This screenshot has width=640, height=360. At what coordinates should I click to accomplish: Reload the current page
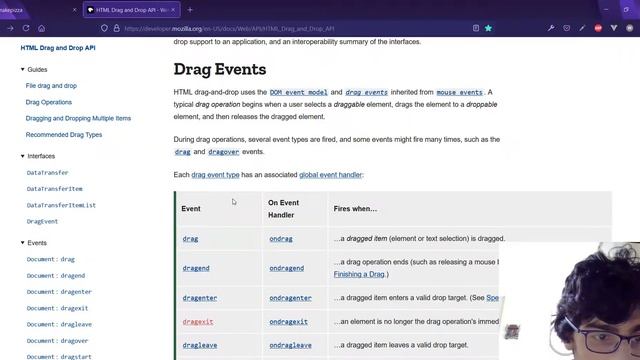point(26,28)
